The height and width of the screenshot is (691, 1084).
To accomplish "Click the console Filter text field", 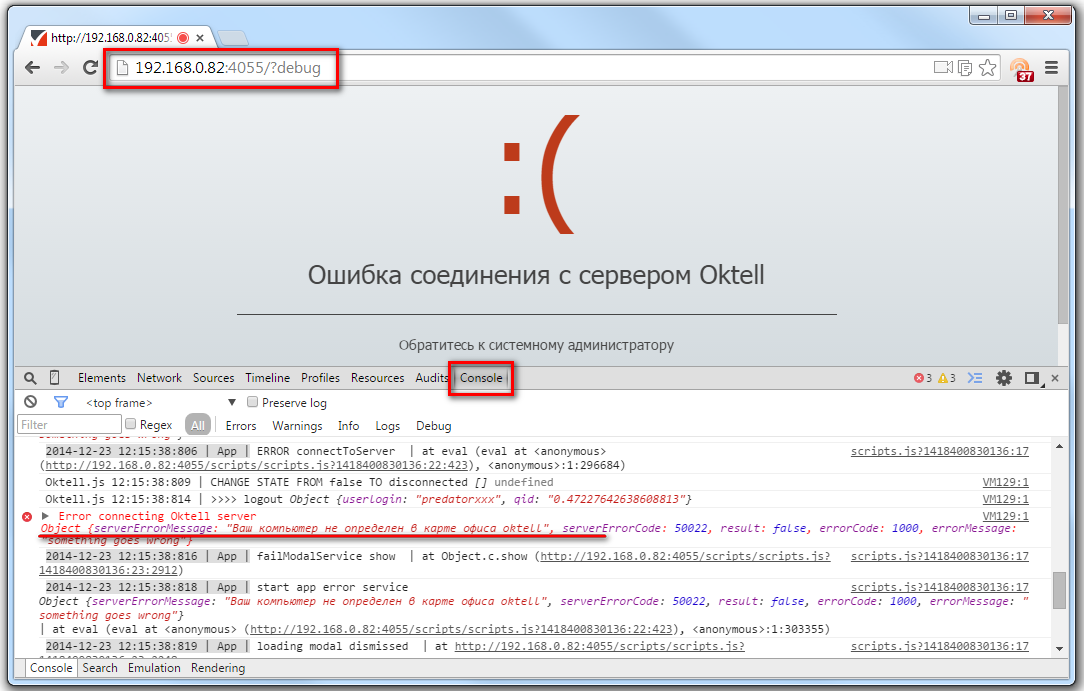I will click(x=69, y=425).
